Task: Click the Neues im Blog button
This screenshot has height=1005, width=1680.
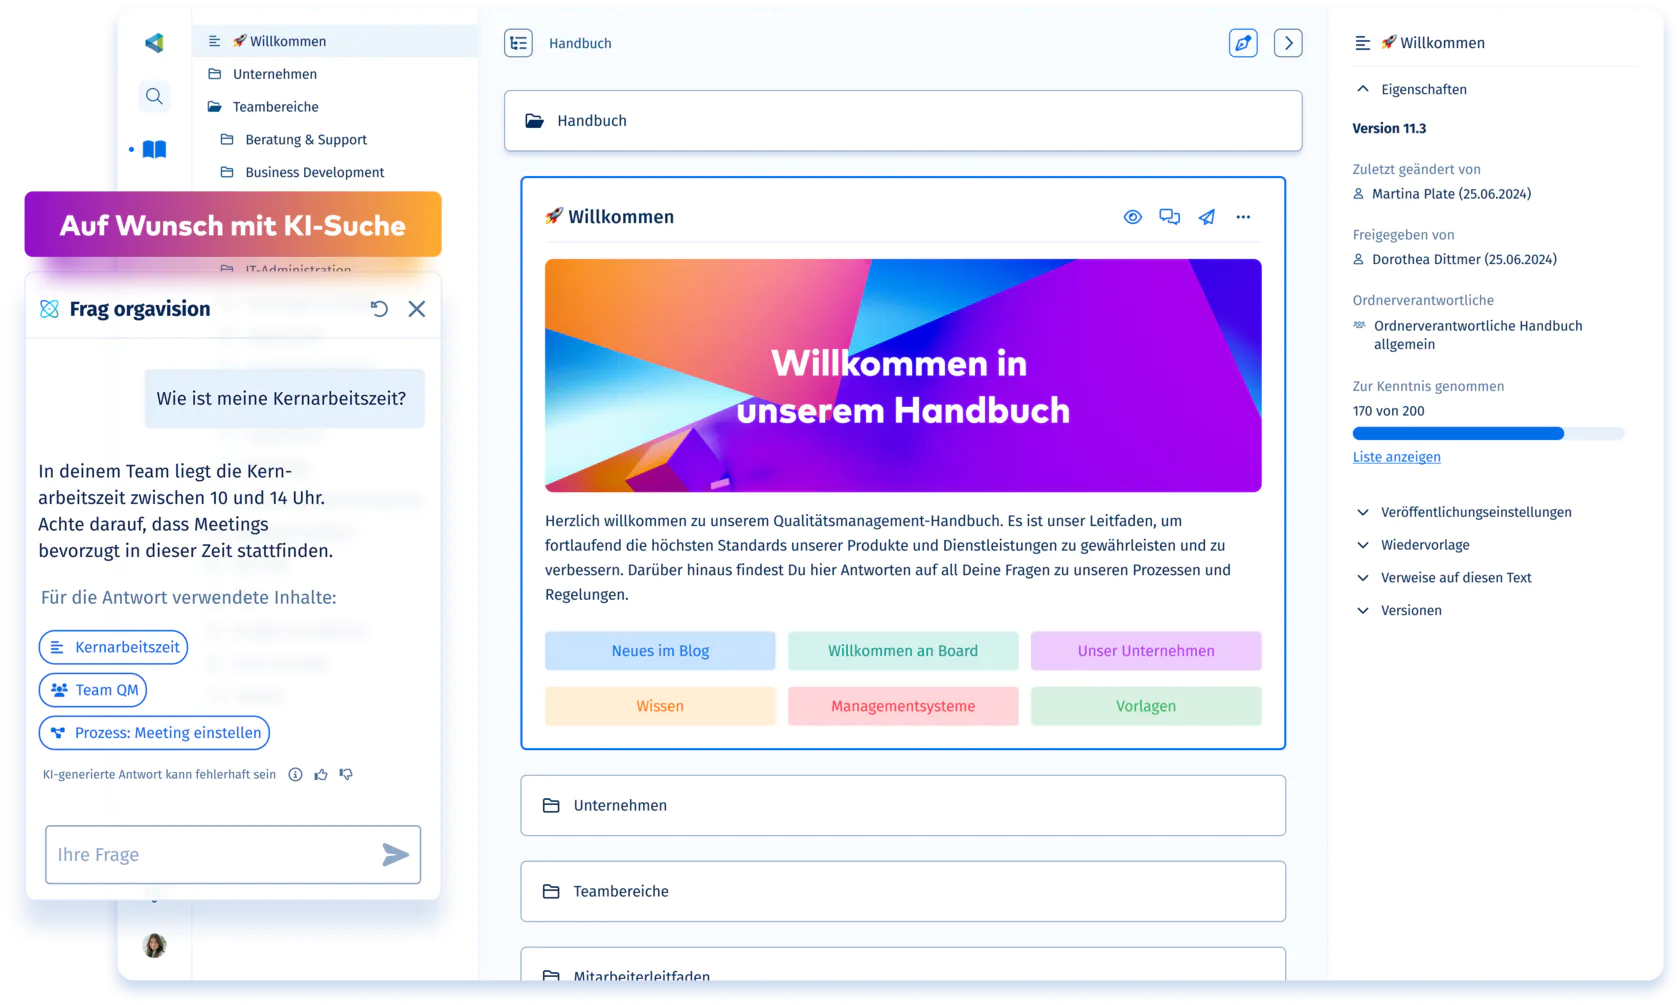Action: [x=660, y=651]
